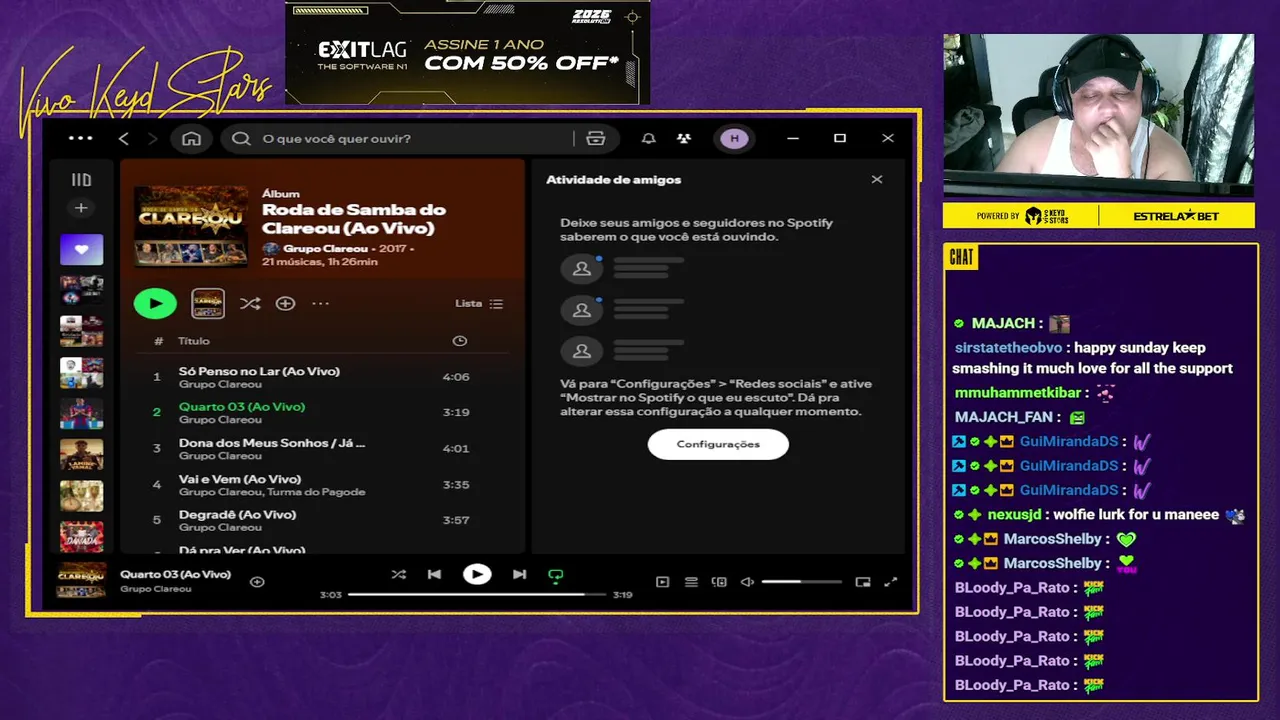Screen dimensions: 1280x720
Task: Go to the Spotify Home page
Action: pyautogui.click(x=191, y=138)
